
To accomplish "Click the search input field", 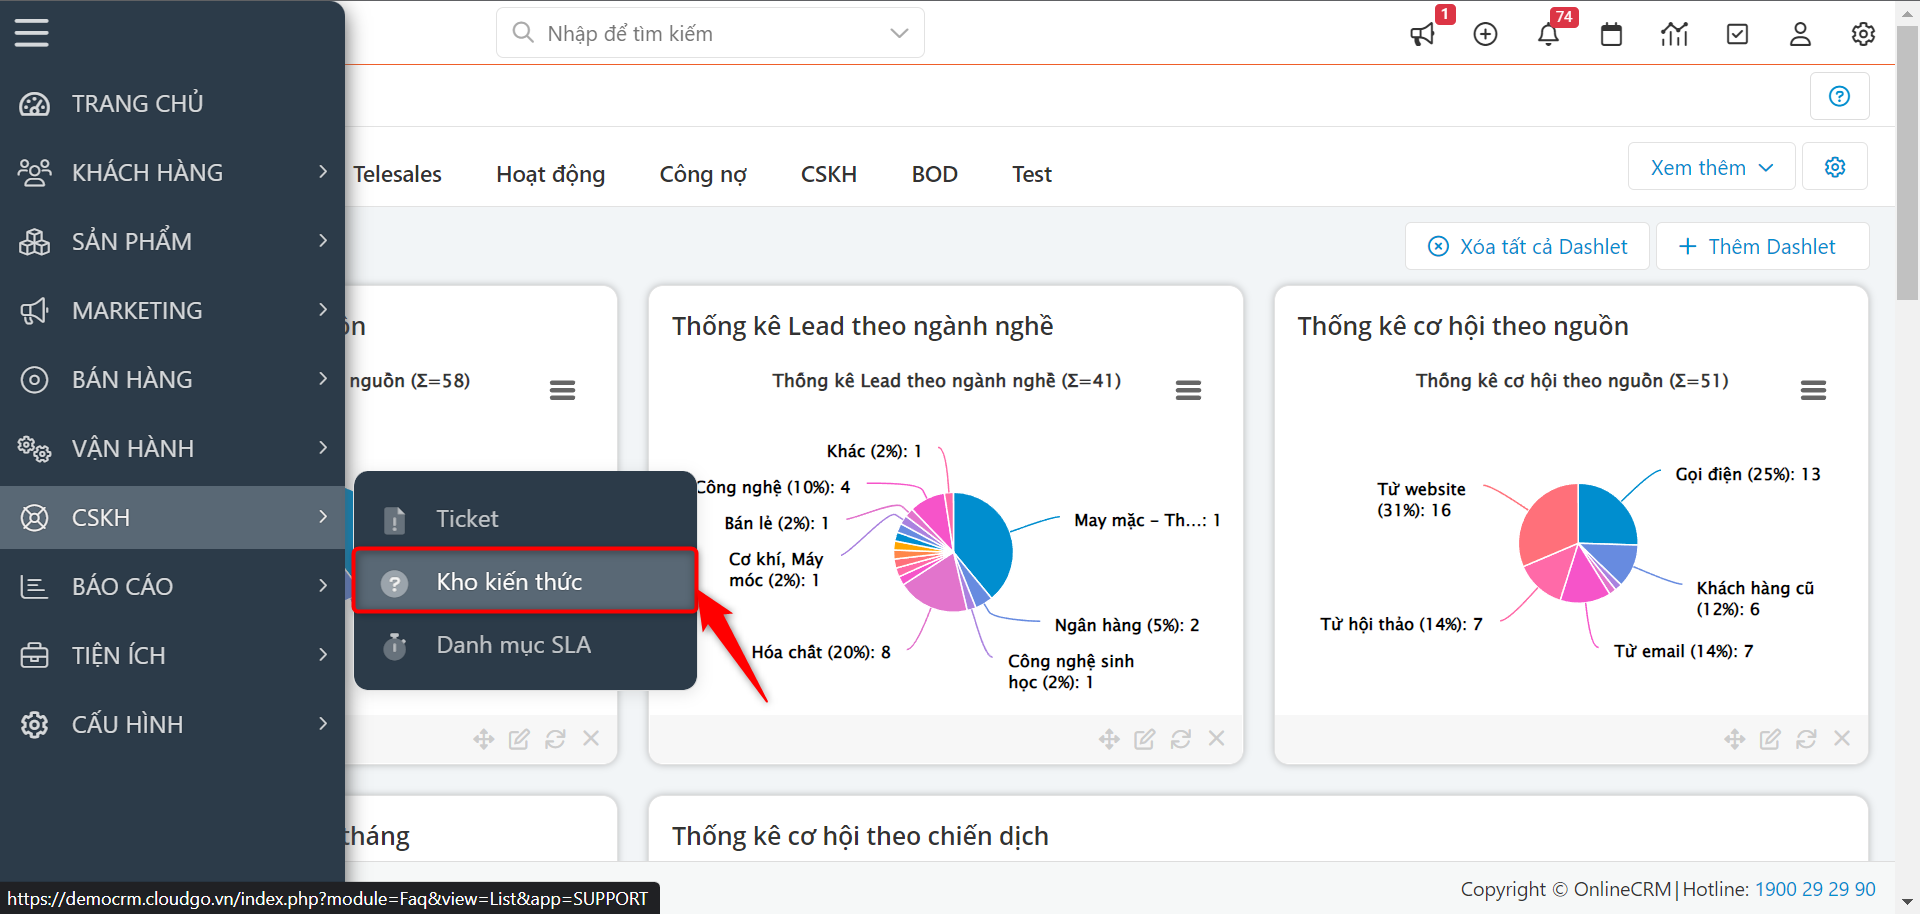I will (710, 33).
